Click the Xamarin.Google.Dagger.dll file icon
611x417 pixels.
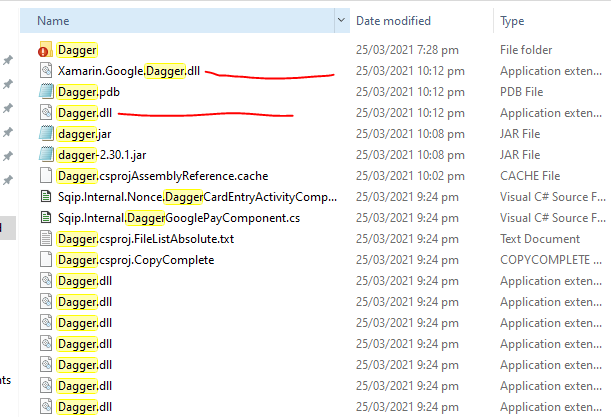(x=46, y=71)
